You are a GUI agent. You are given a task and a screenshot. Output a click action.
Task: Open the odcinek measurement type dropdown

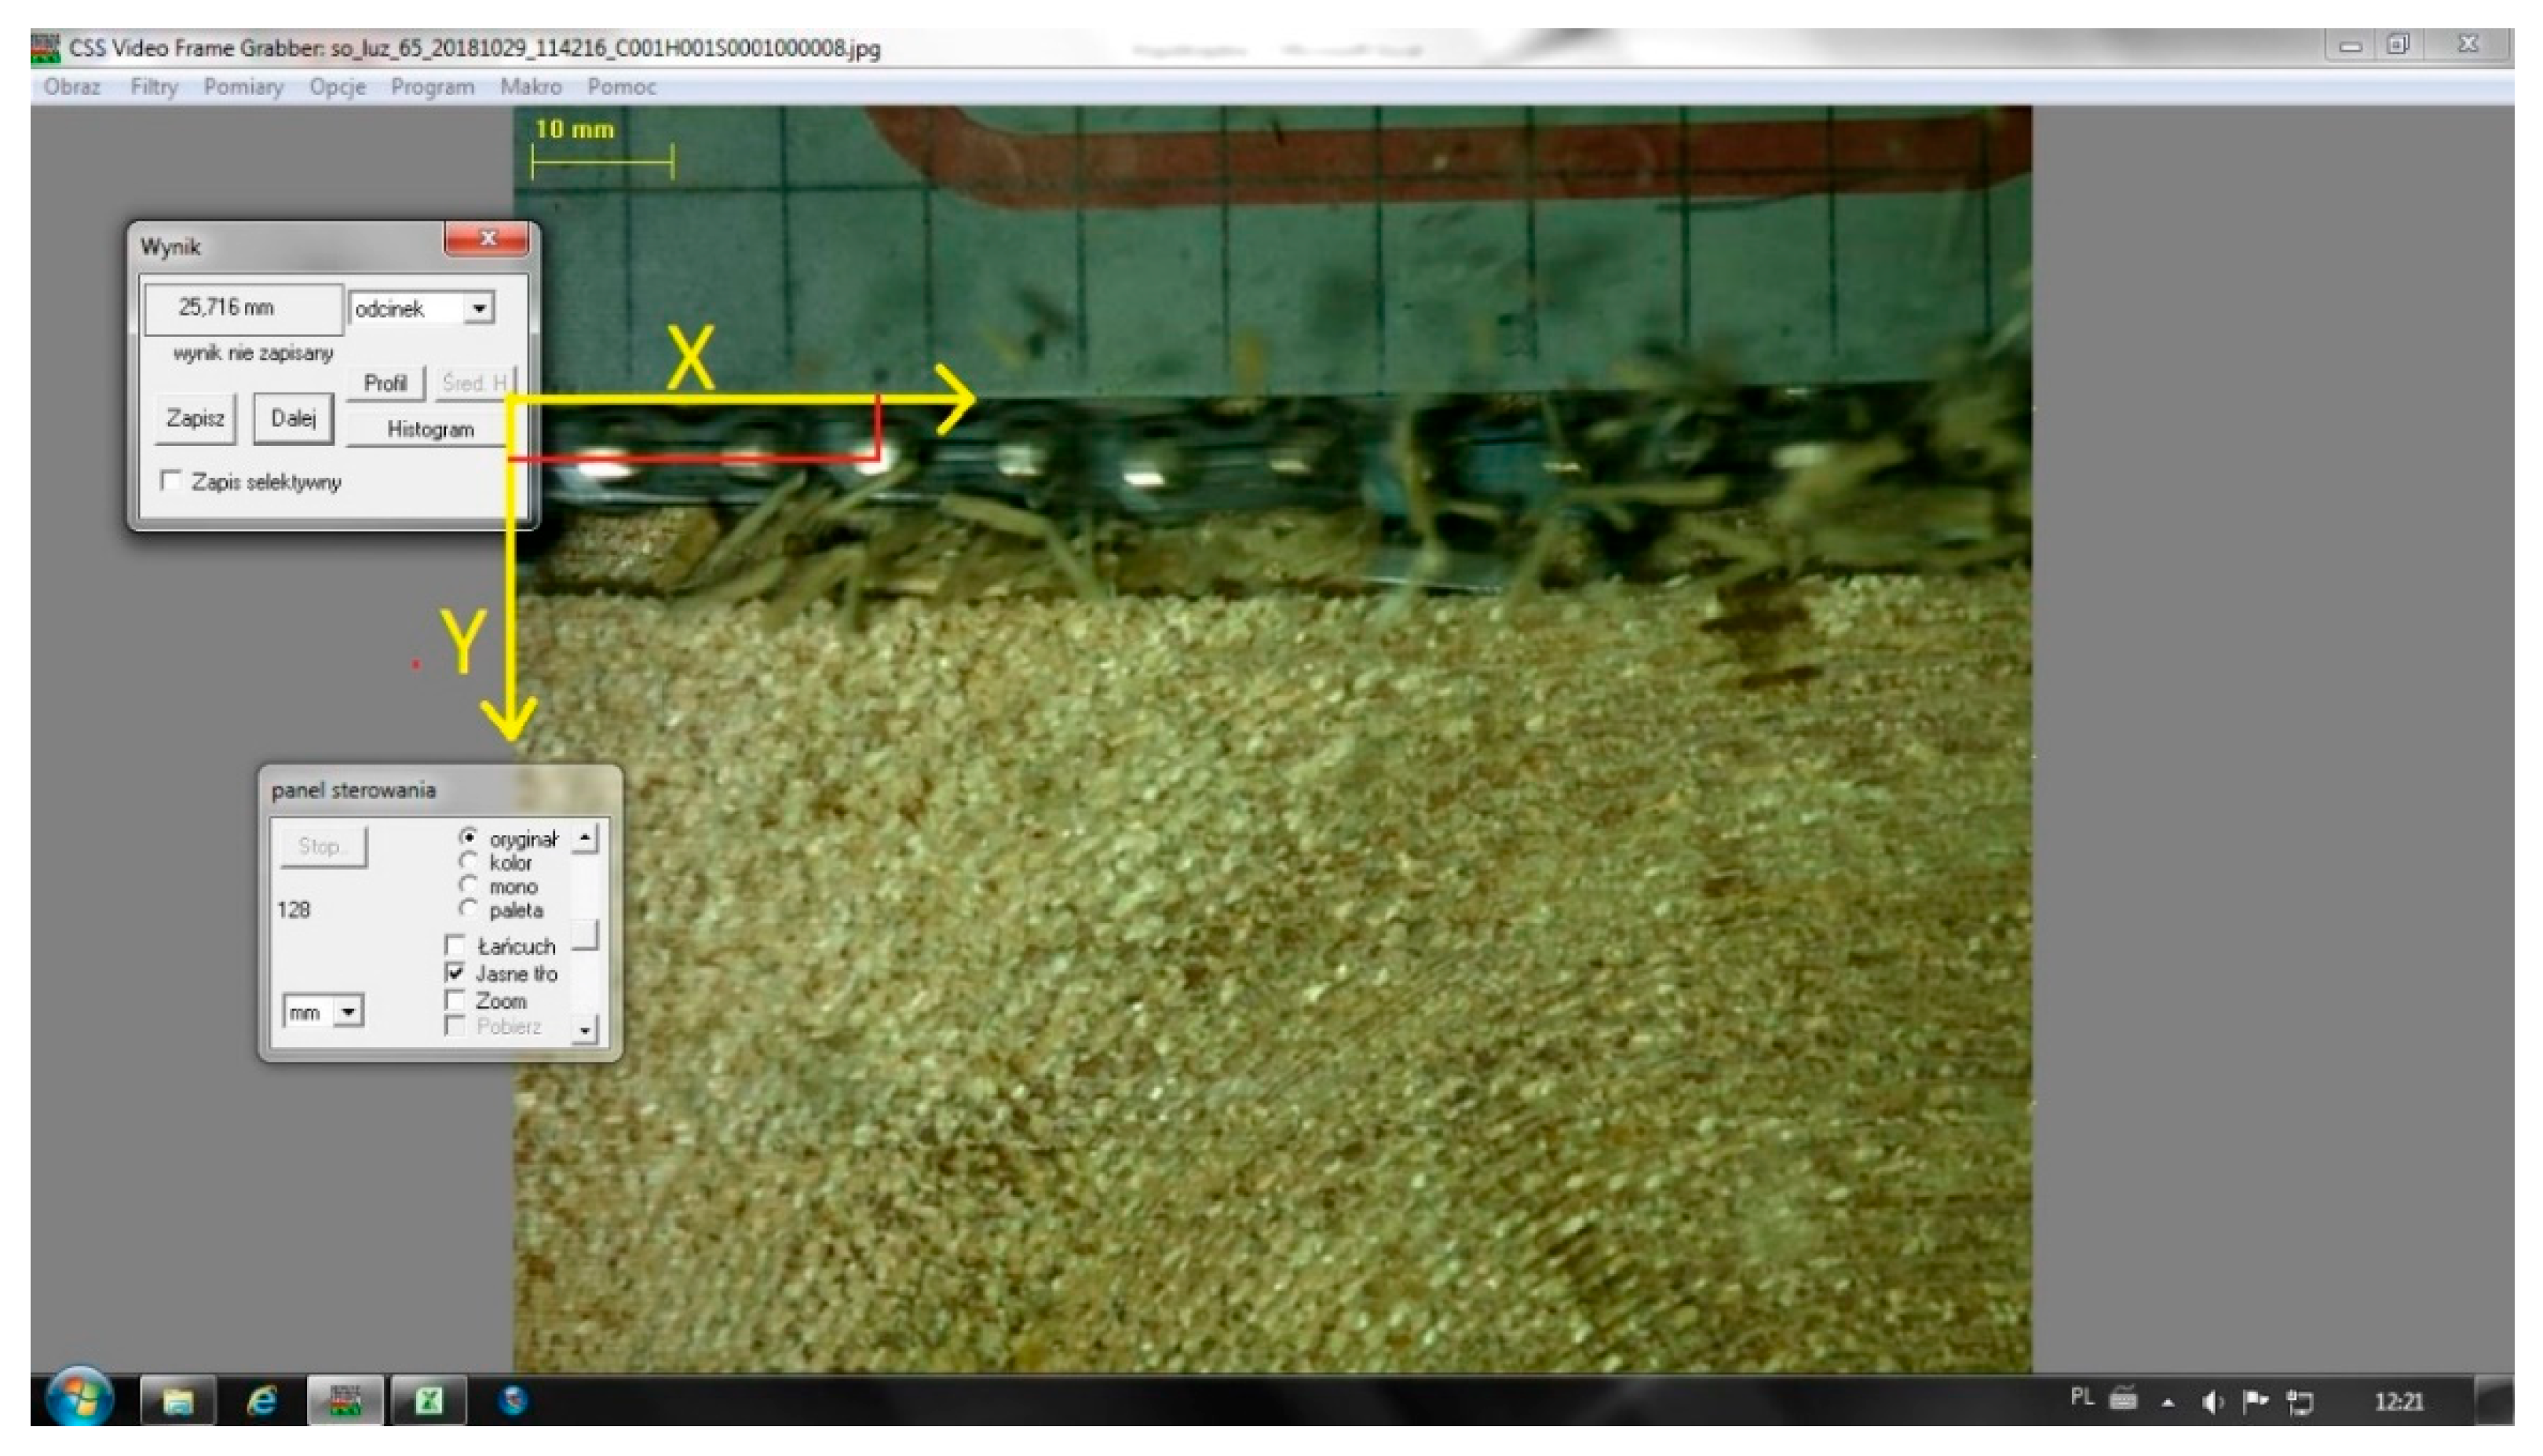(x=479, y=308)
